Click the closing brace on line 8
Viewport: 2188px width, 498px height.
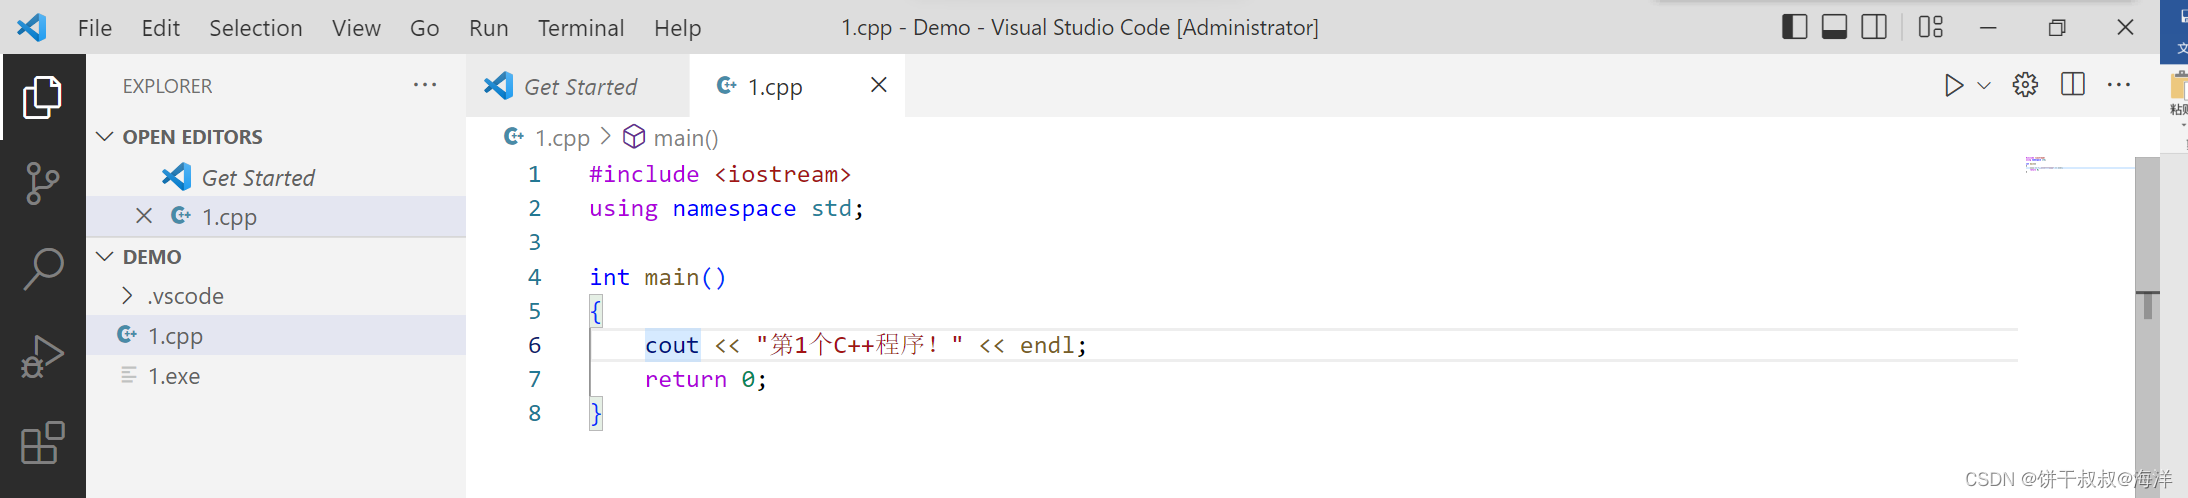coord(596,413)
